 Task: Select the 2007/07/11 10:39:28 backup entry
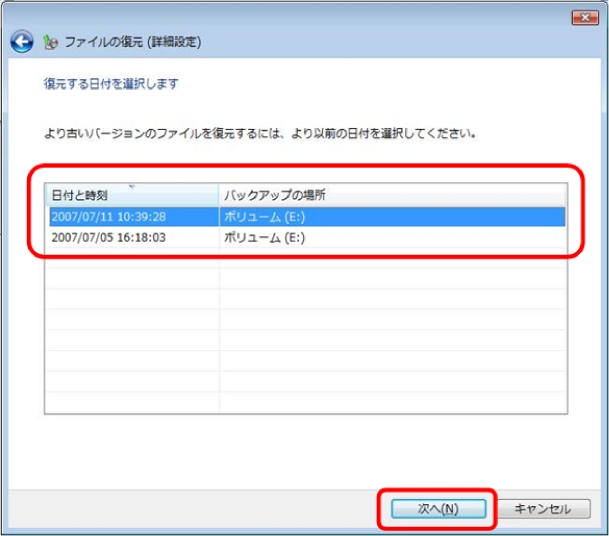110,216
